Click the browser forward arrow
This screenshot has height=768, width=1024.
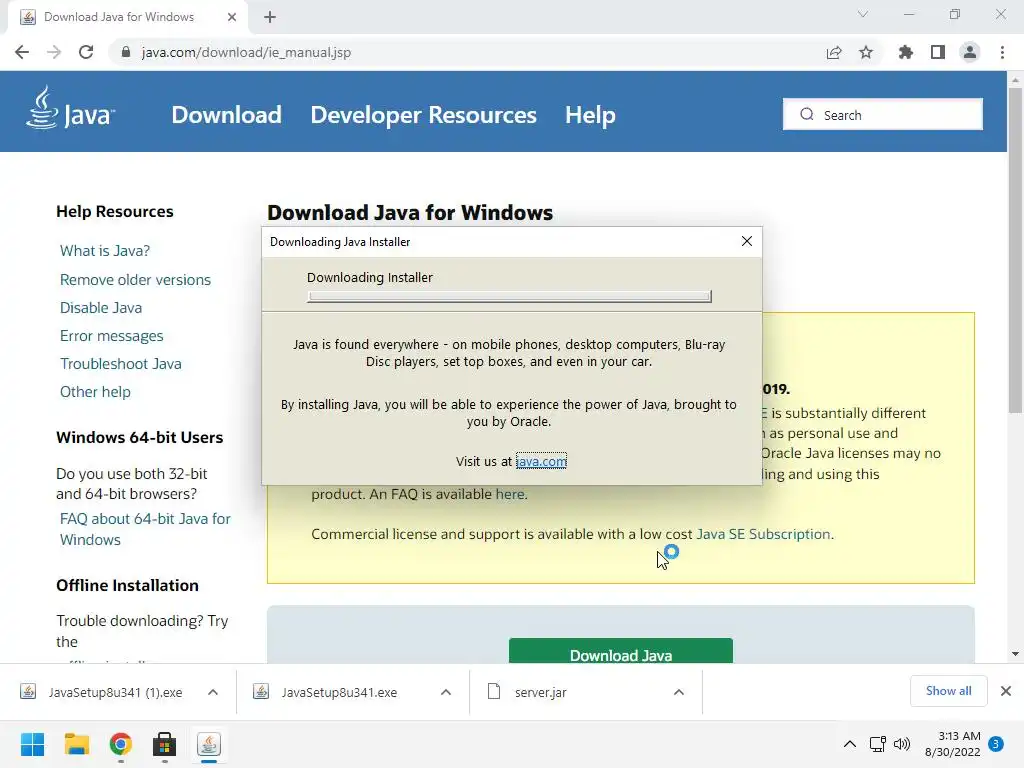coord(54,52)
